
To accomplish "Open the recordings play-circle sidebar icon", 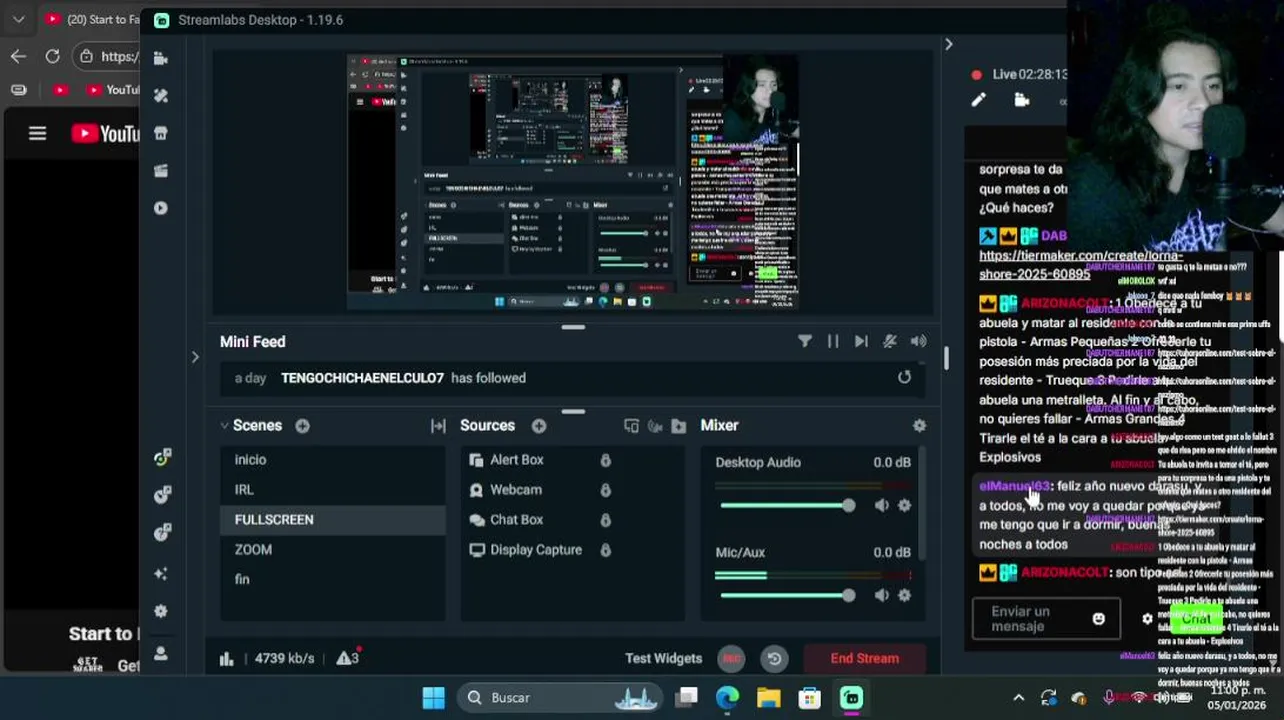I will tap(161, 208).
